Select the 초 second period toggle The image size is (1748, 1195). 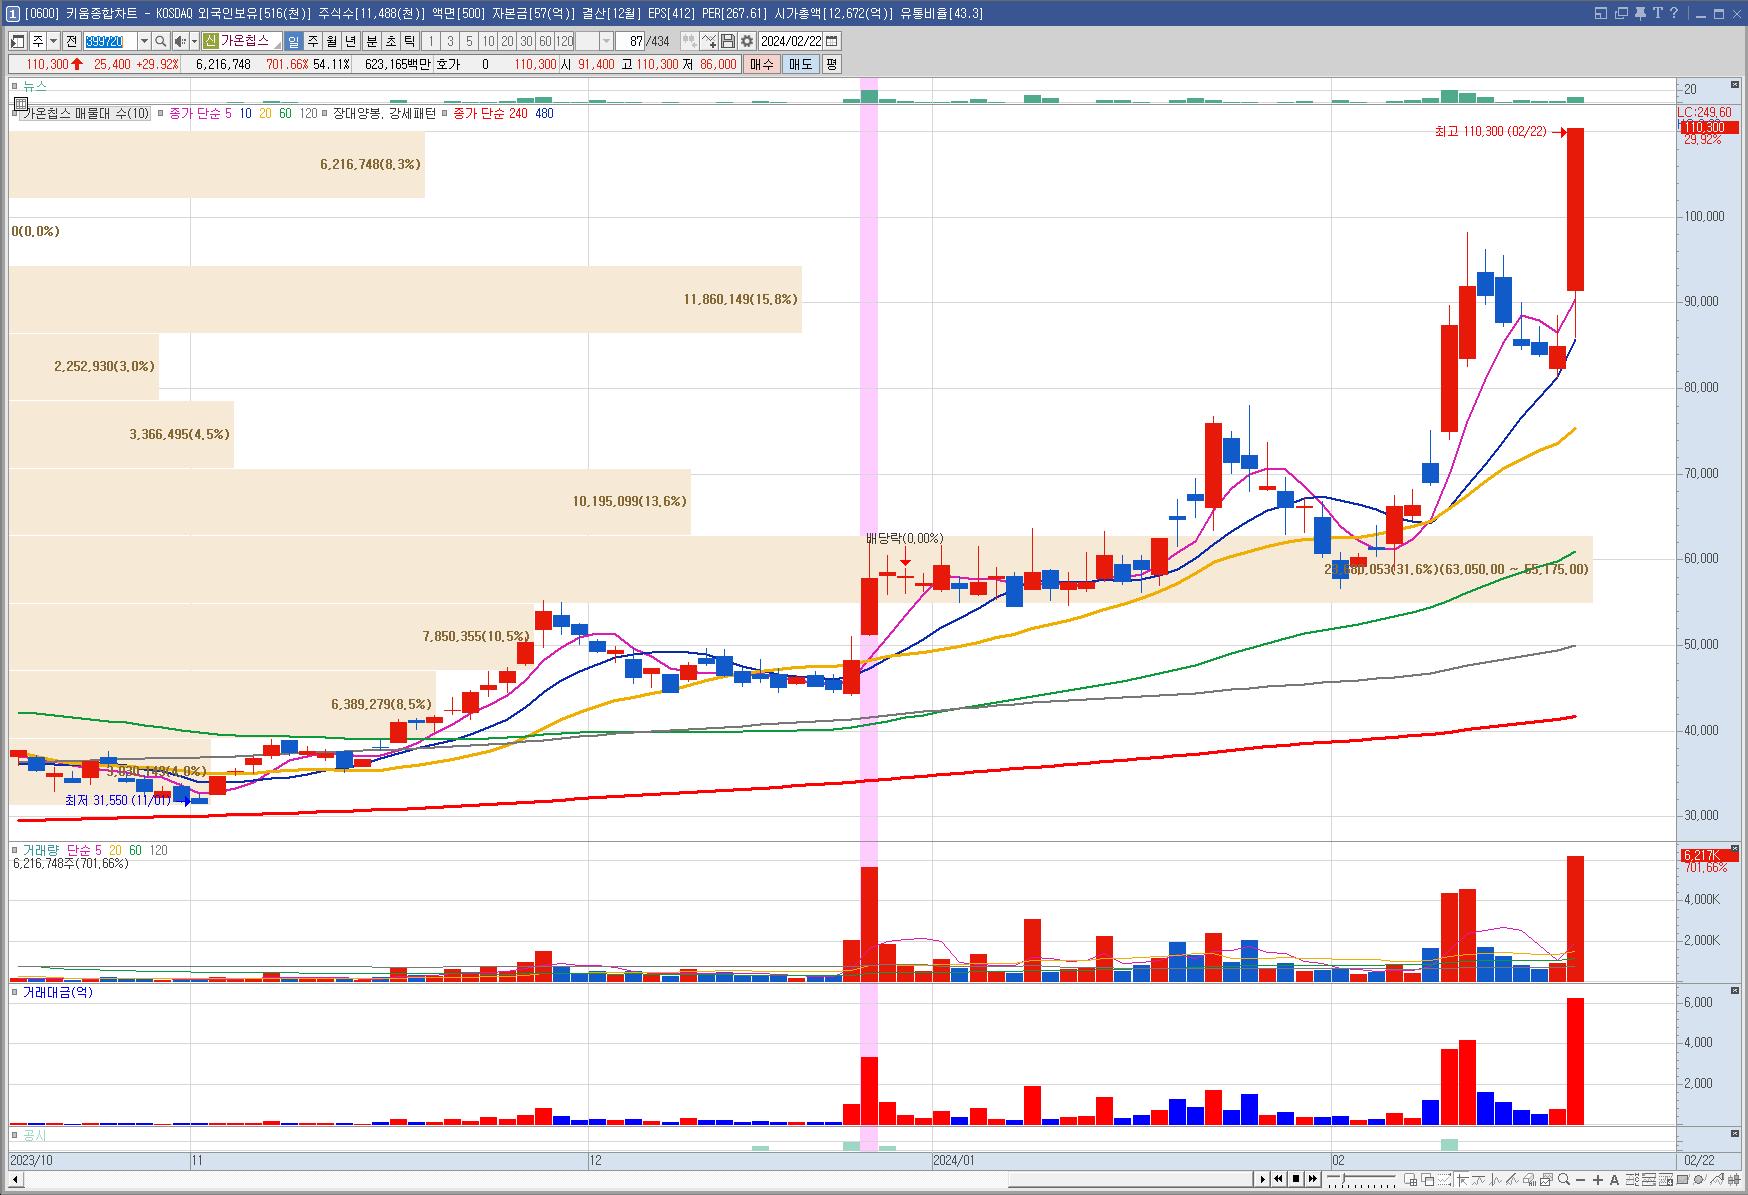click(390, 41)
